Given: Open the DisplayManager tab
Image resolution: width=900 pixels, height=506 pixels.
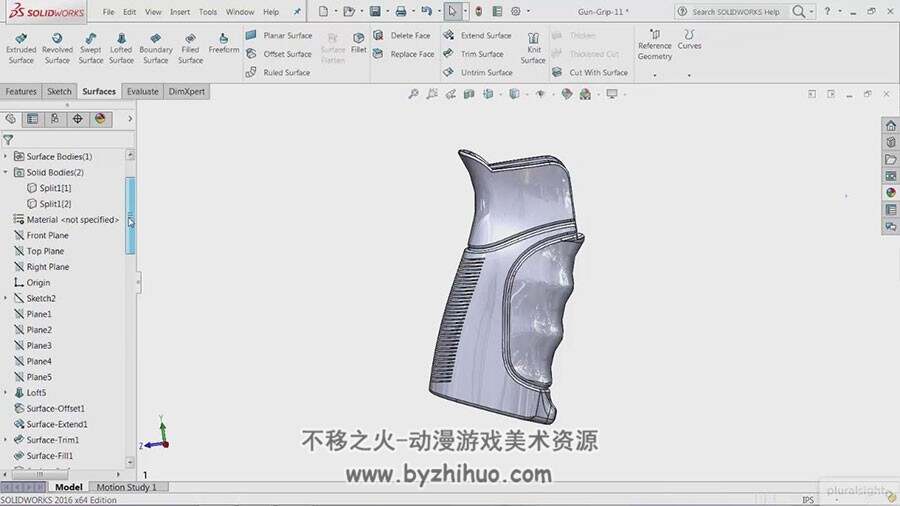Looking at the screenshot, I should [100, 119].
